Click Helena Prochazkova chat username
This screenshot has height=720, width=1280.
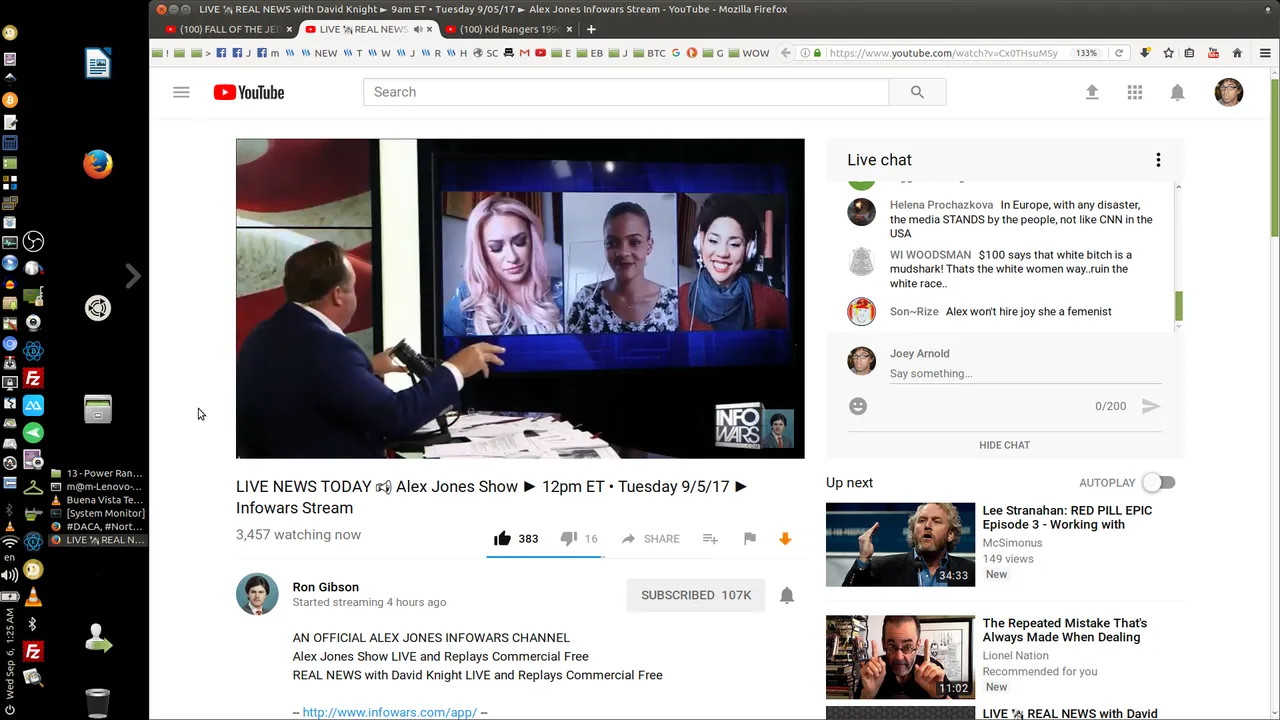(x=941, y=205)
